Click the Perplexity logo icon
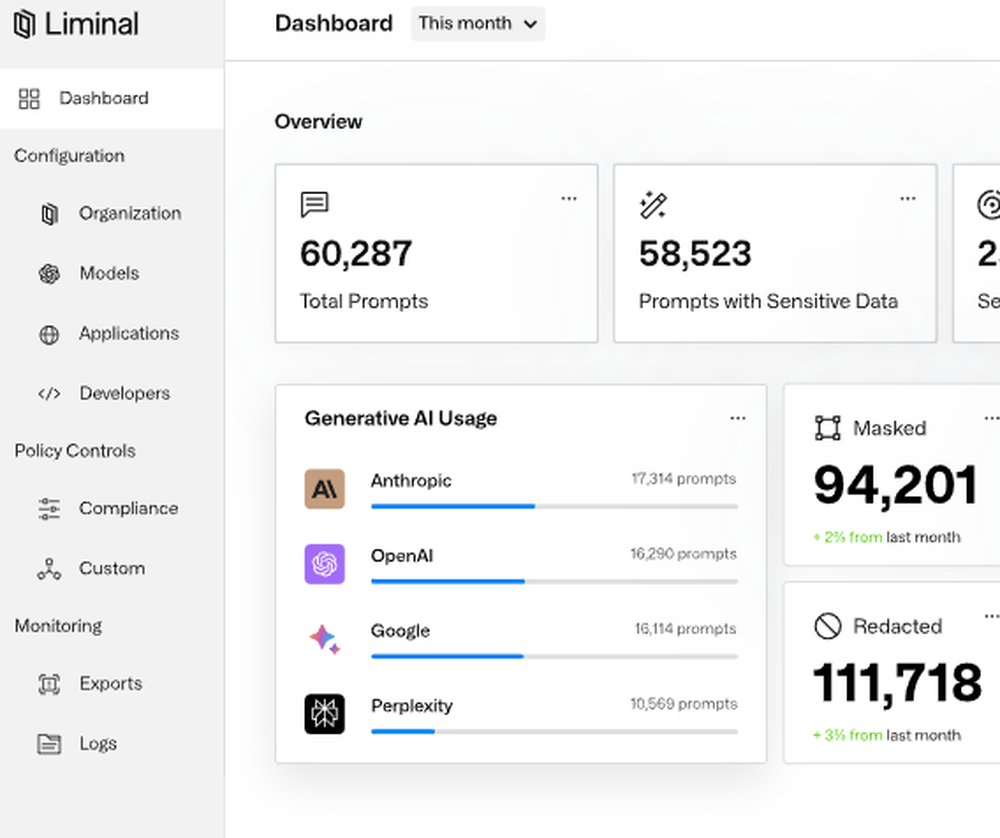This screenshot has width=1000, height=838. tap(325, 714)
